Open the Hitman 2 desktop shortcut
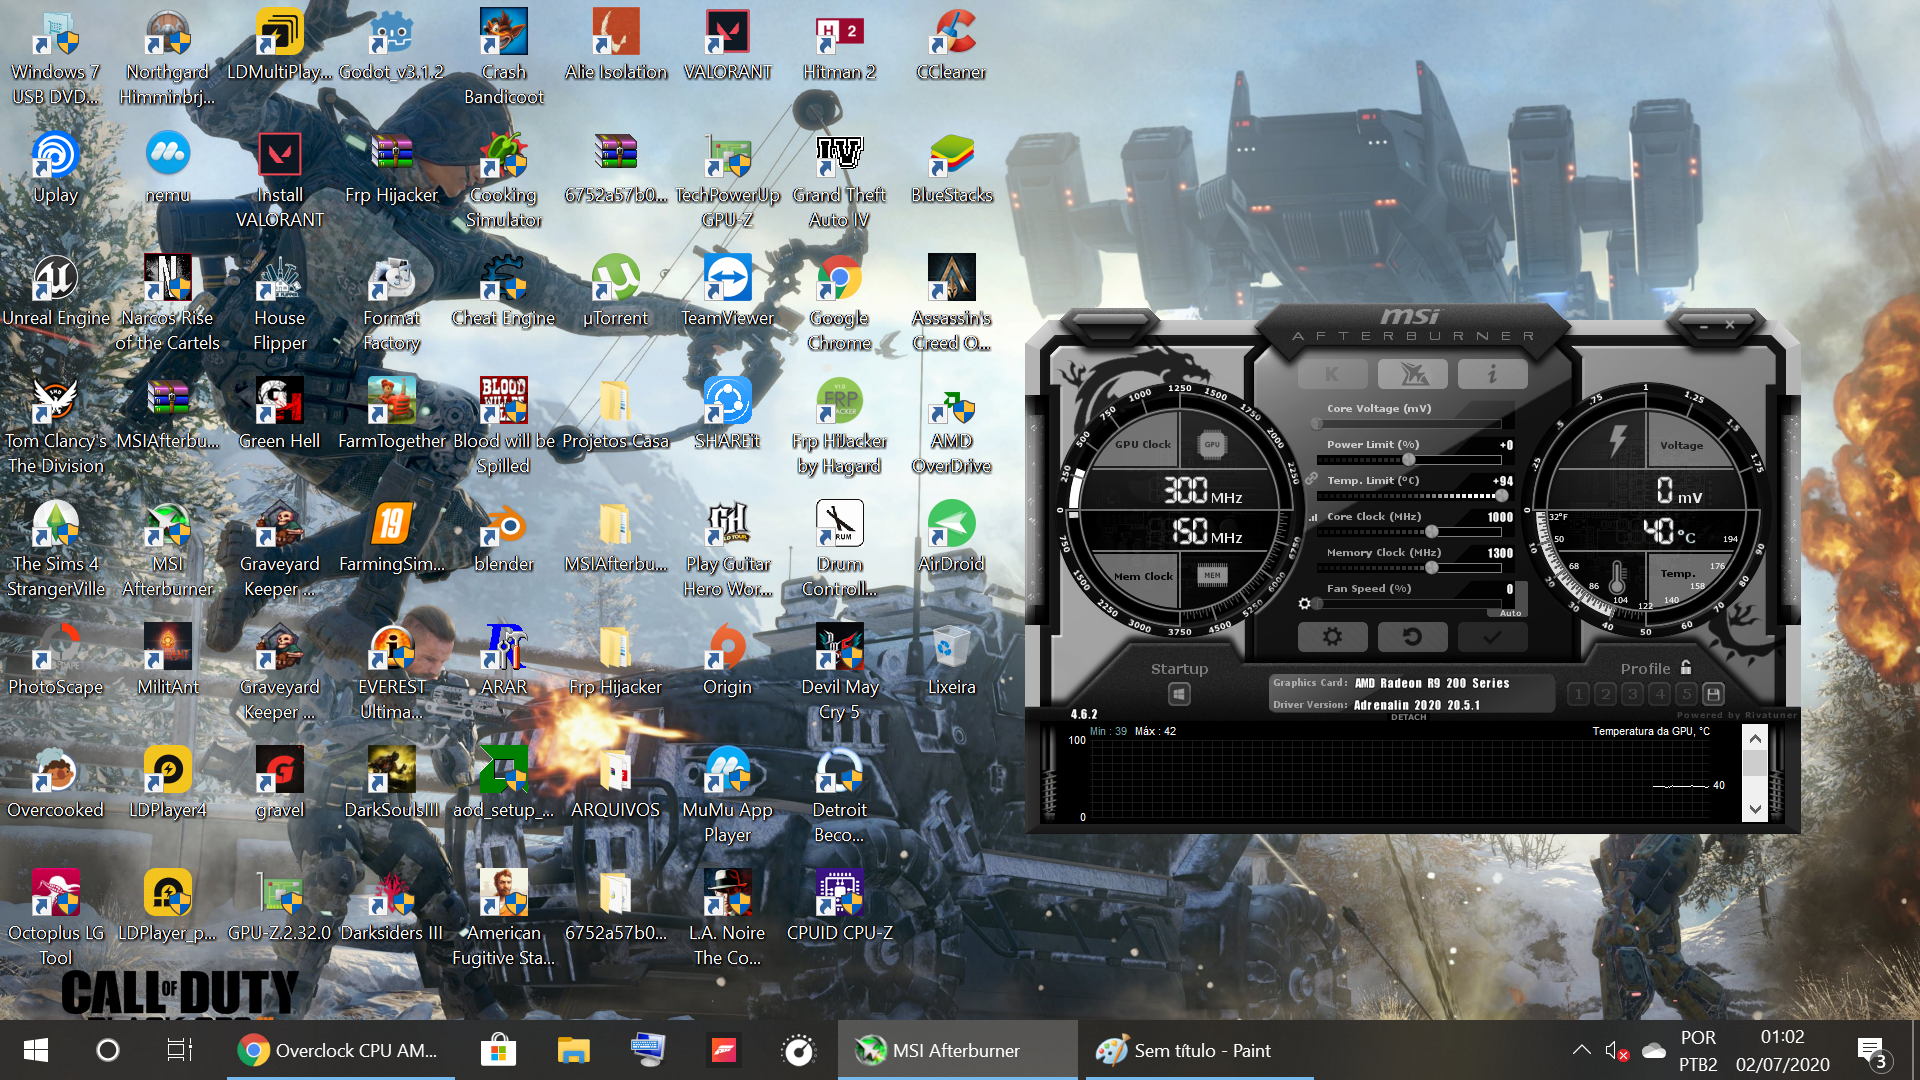 839,46
